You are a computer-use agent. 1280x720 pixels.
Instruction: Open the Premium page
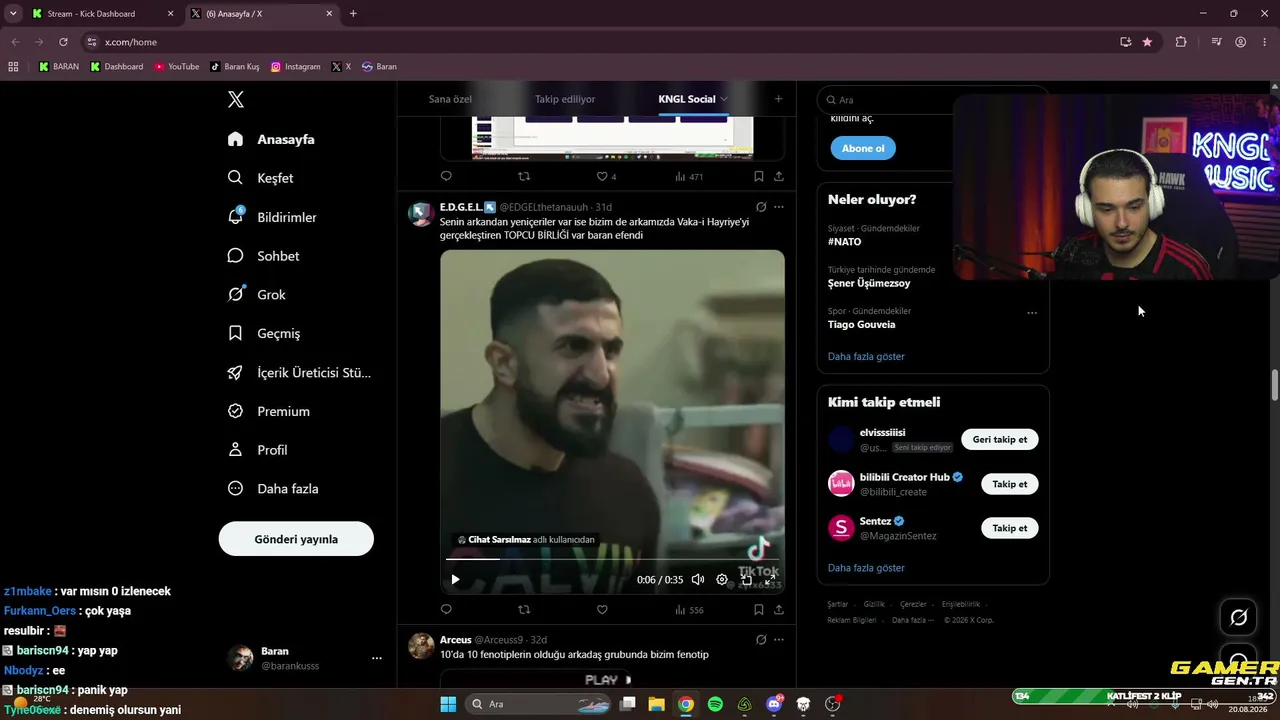pos(268,411)
